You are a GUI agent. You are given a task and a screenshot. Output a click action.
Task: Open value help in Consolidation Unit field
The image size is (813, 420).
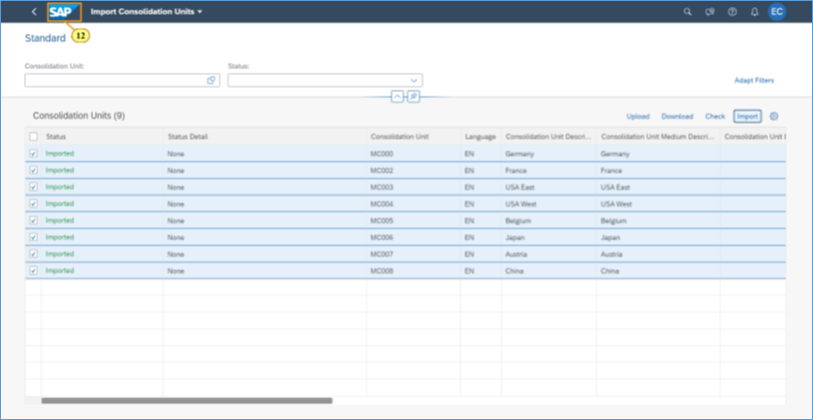tap(212, 80)
